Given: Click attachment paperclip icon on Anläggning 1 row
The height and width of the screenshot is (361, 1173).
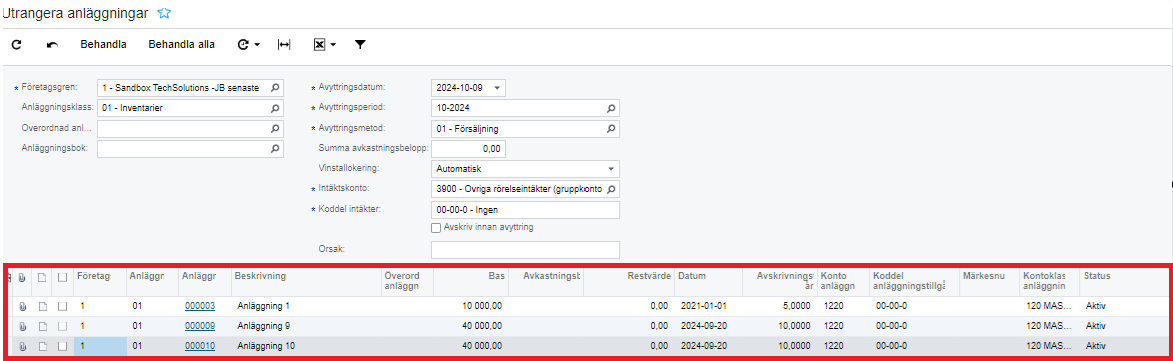Looking at the screenshot, I should (22, 306).
